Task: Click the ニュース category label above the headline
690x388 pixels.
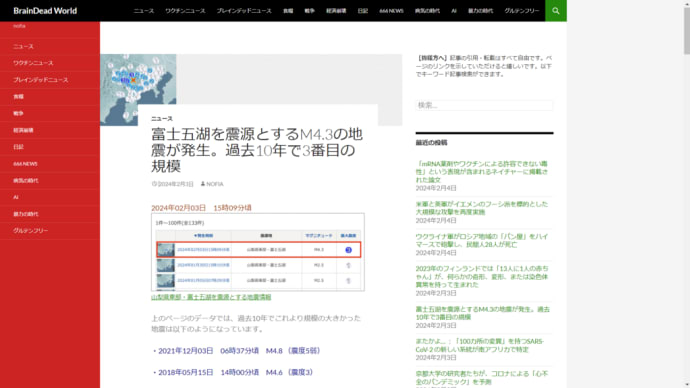Action: pos(162,118)
